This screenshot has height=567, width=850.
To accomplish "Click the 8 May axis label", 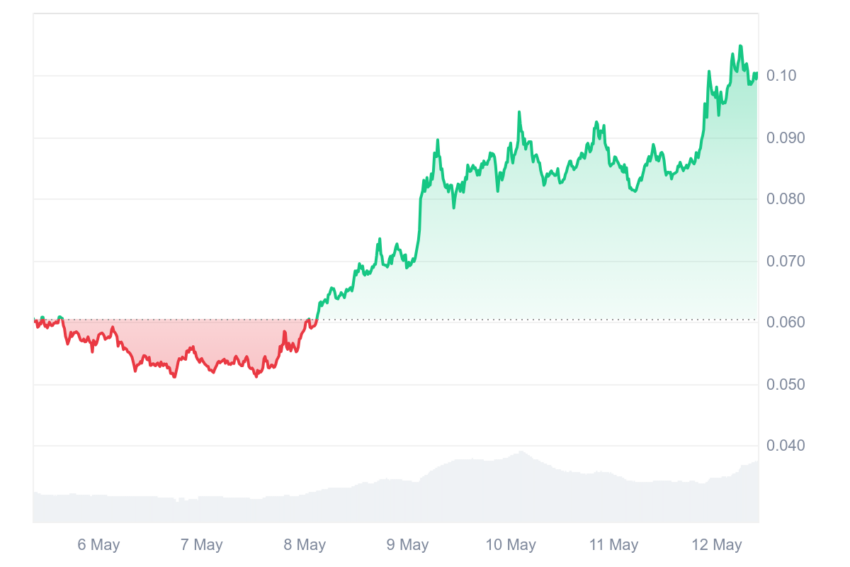I will pyautogui.click(x=304, y=544).
